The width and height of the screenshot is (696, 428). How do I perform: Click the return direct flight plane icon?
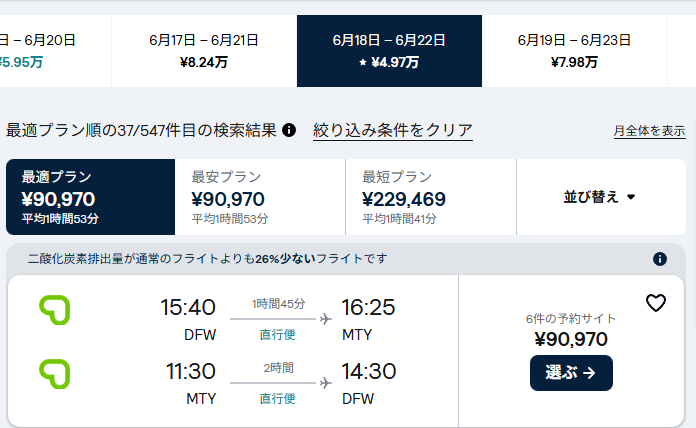325,383
